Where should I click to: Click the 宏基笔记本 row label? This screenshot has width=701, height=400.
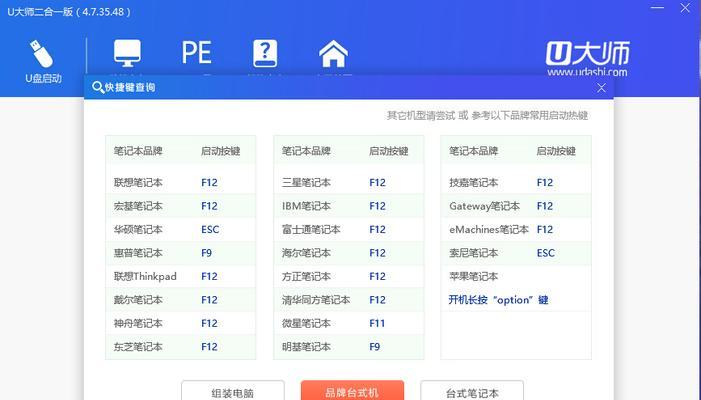(138, 206)
